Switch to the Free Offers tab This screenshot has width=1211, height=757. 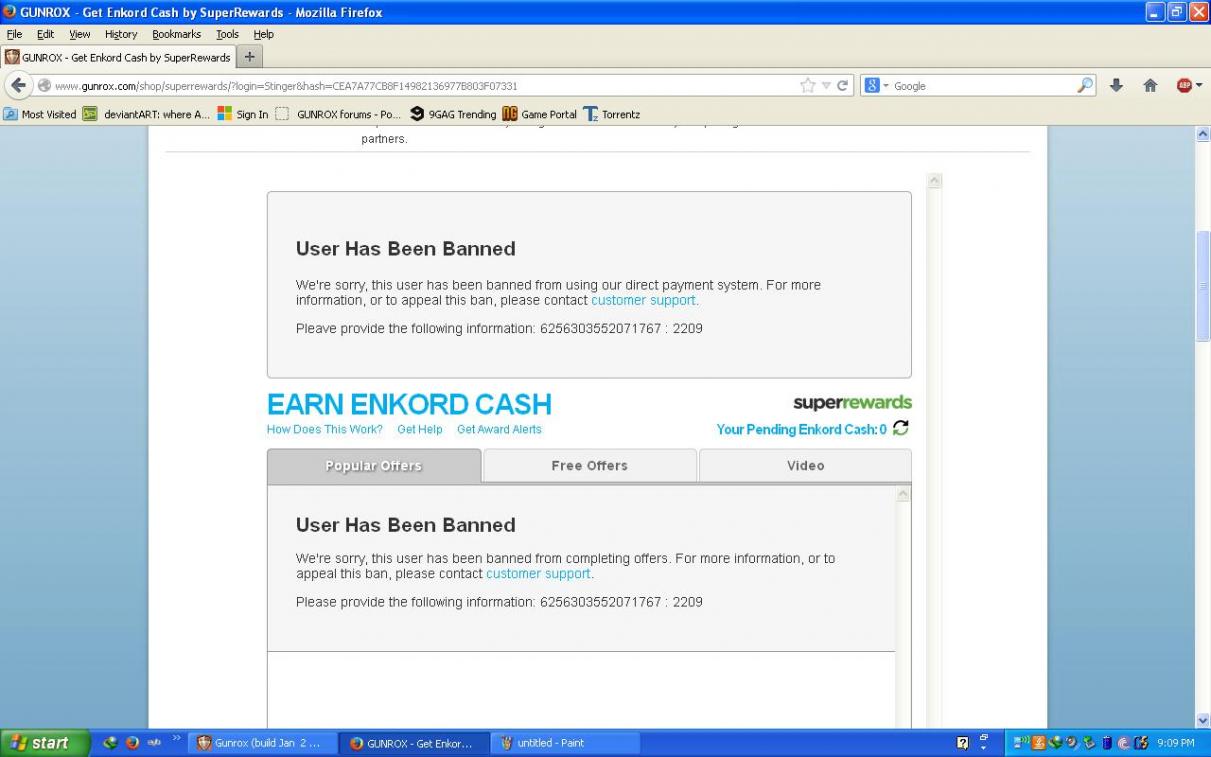point(589,466)
